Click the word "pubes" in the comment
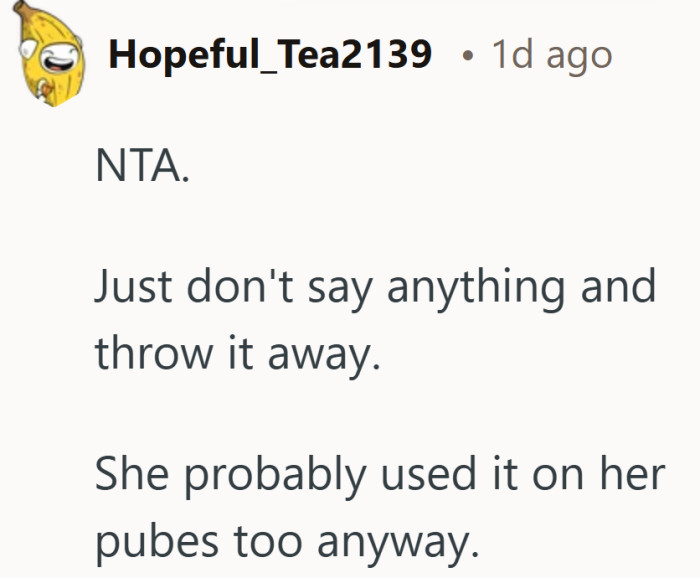The image size is (700, 578). click(x=157, y=543)
